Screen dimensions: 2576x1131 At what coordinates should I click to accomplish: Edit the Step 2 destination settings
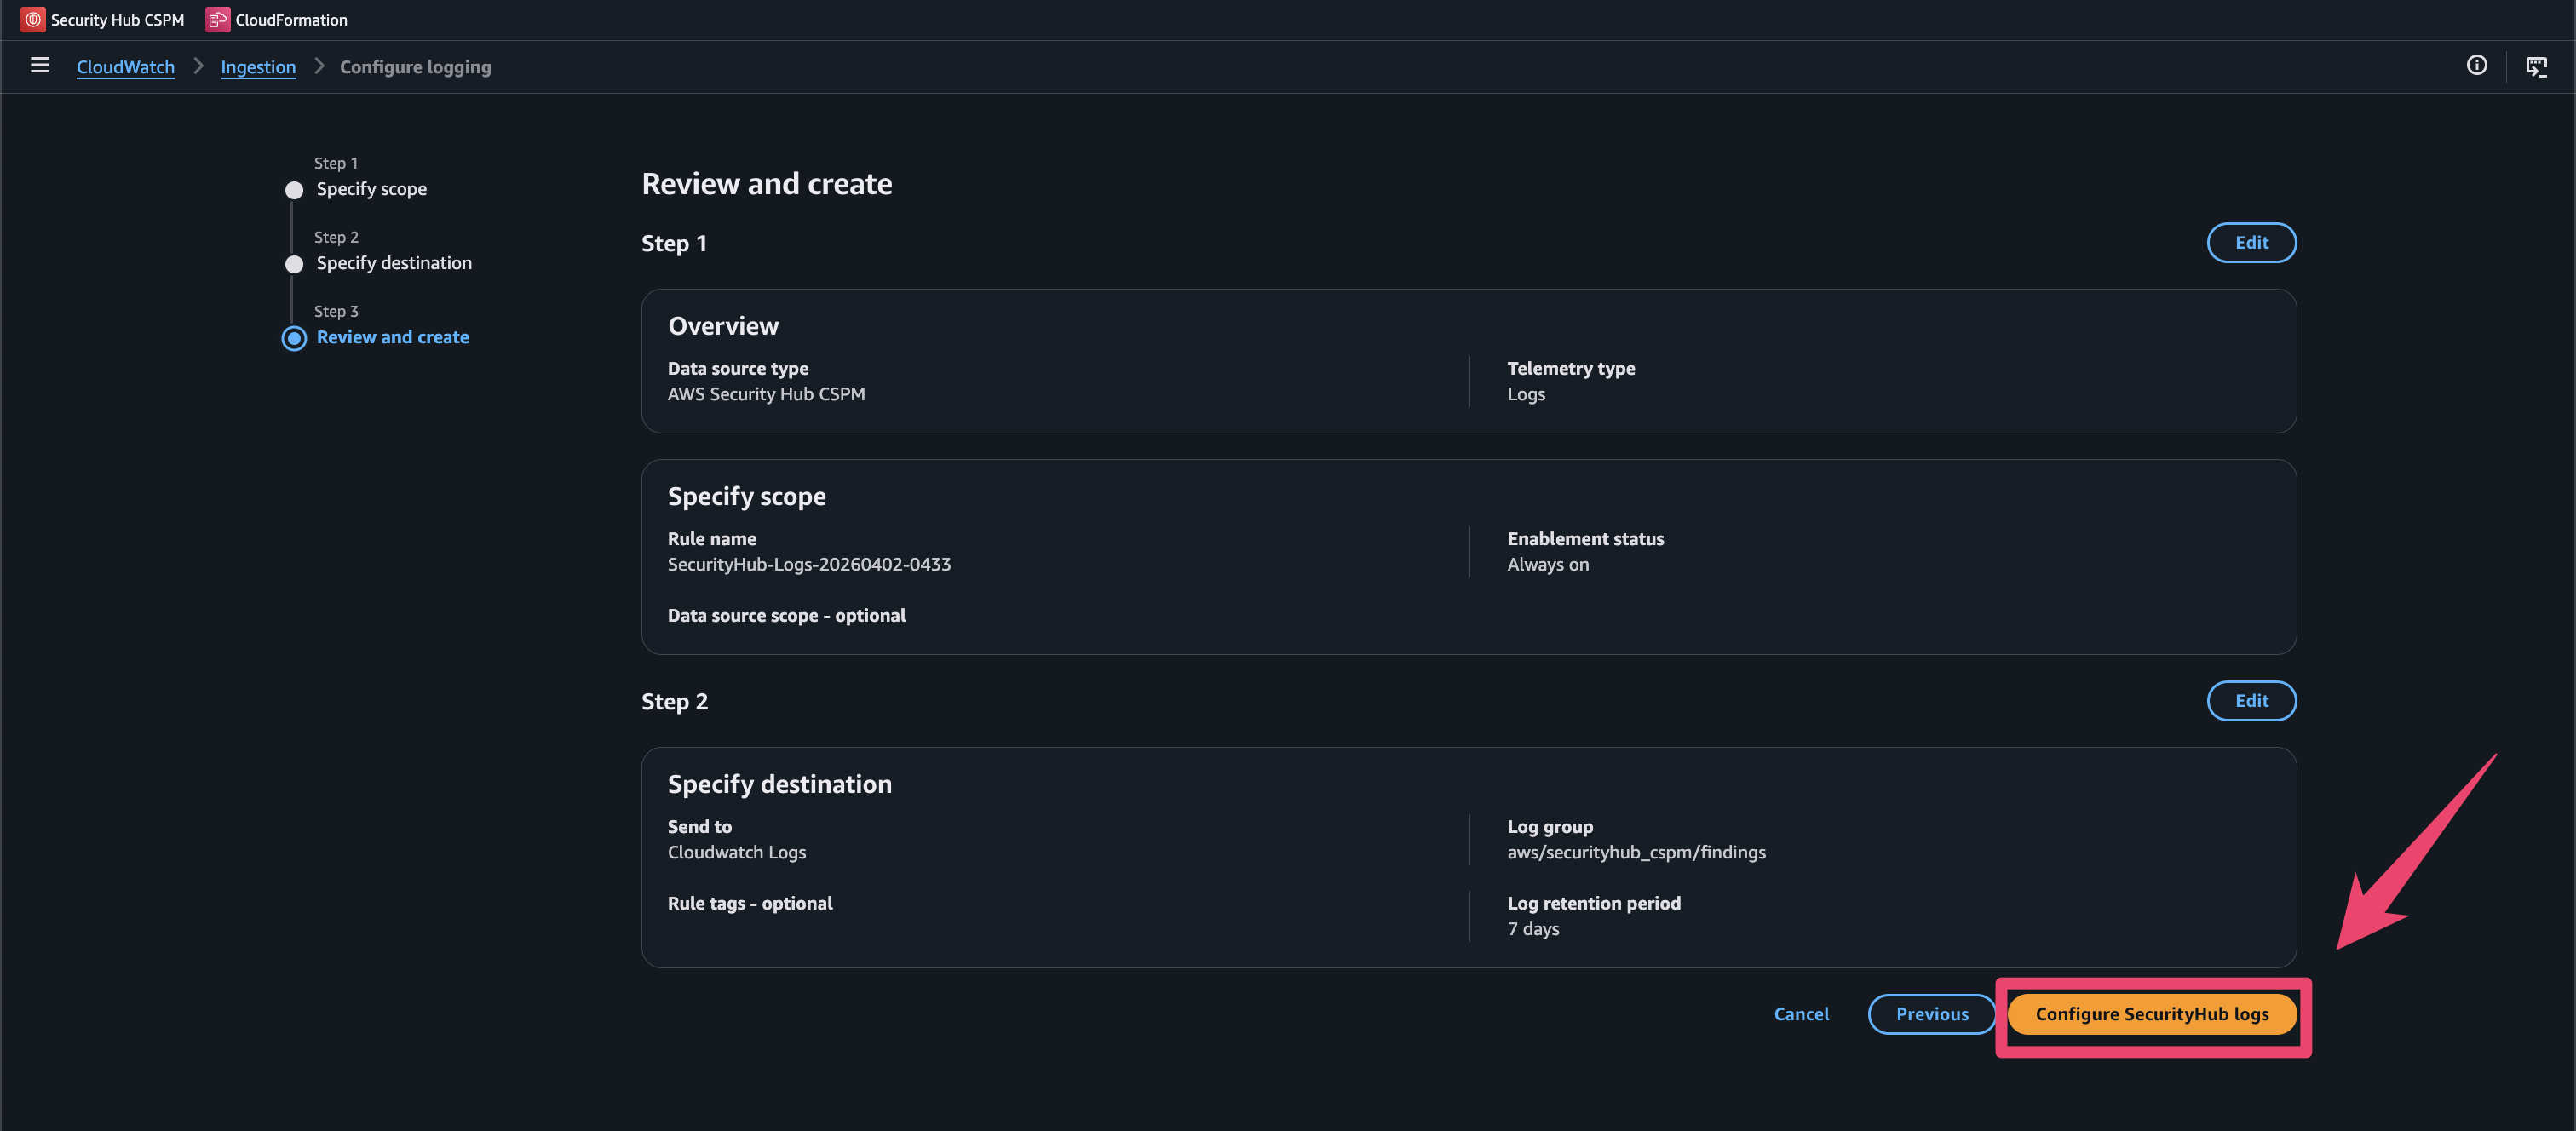[2250, 701]
